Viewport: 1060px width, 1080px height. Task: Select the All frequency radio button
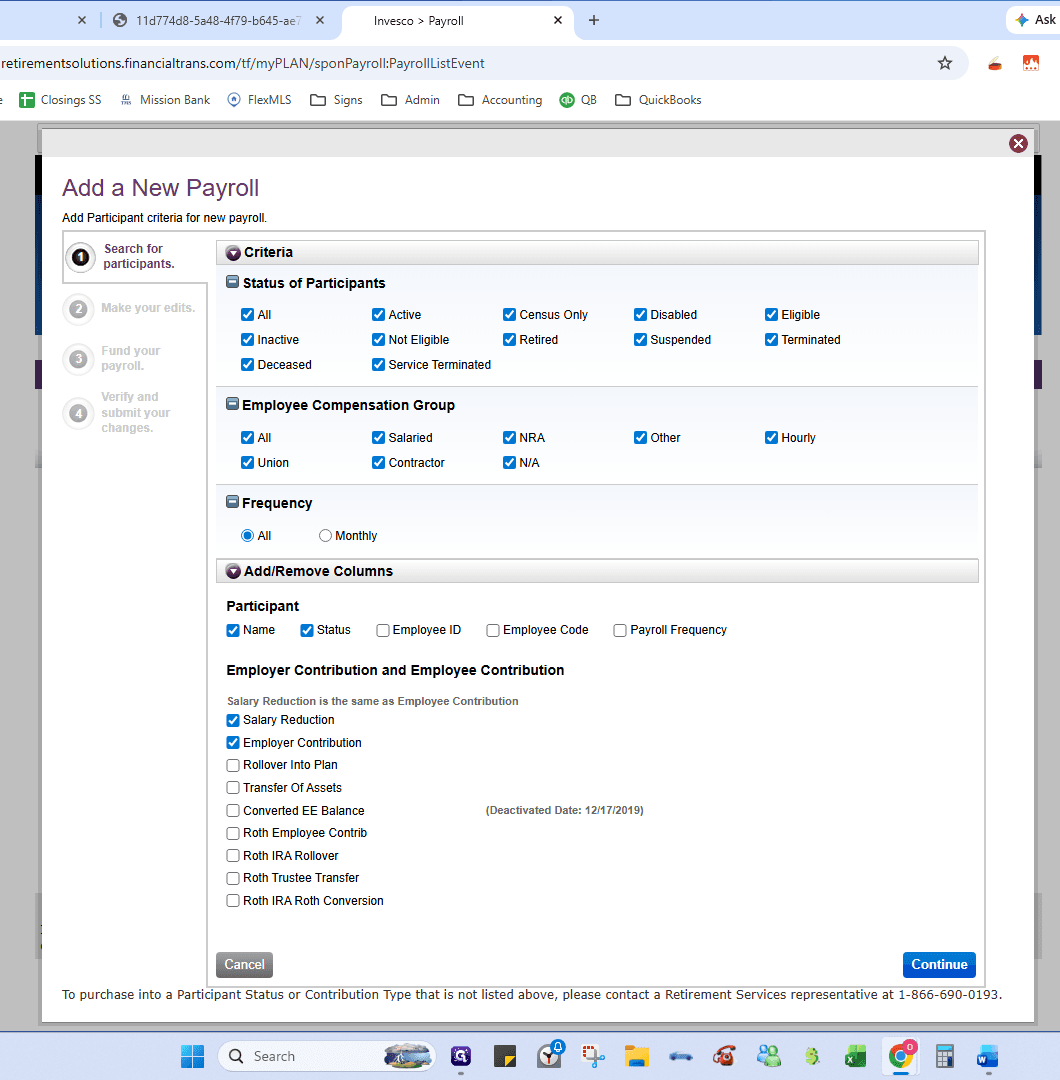tap(247, 535)
